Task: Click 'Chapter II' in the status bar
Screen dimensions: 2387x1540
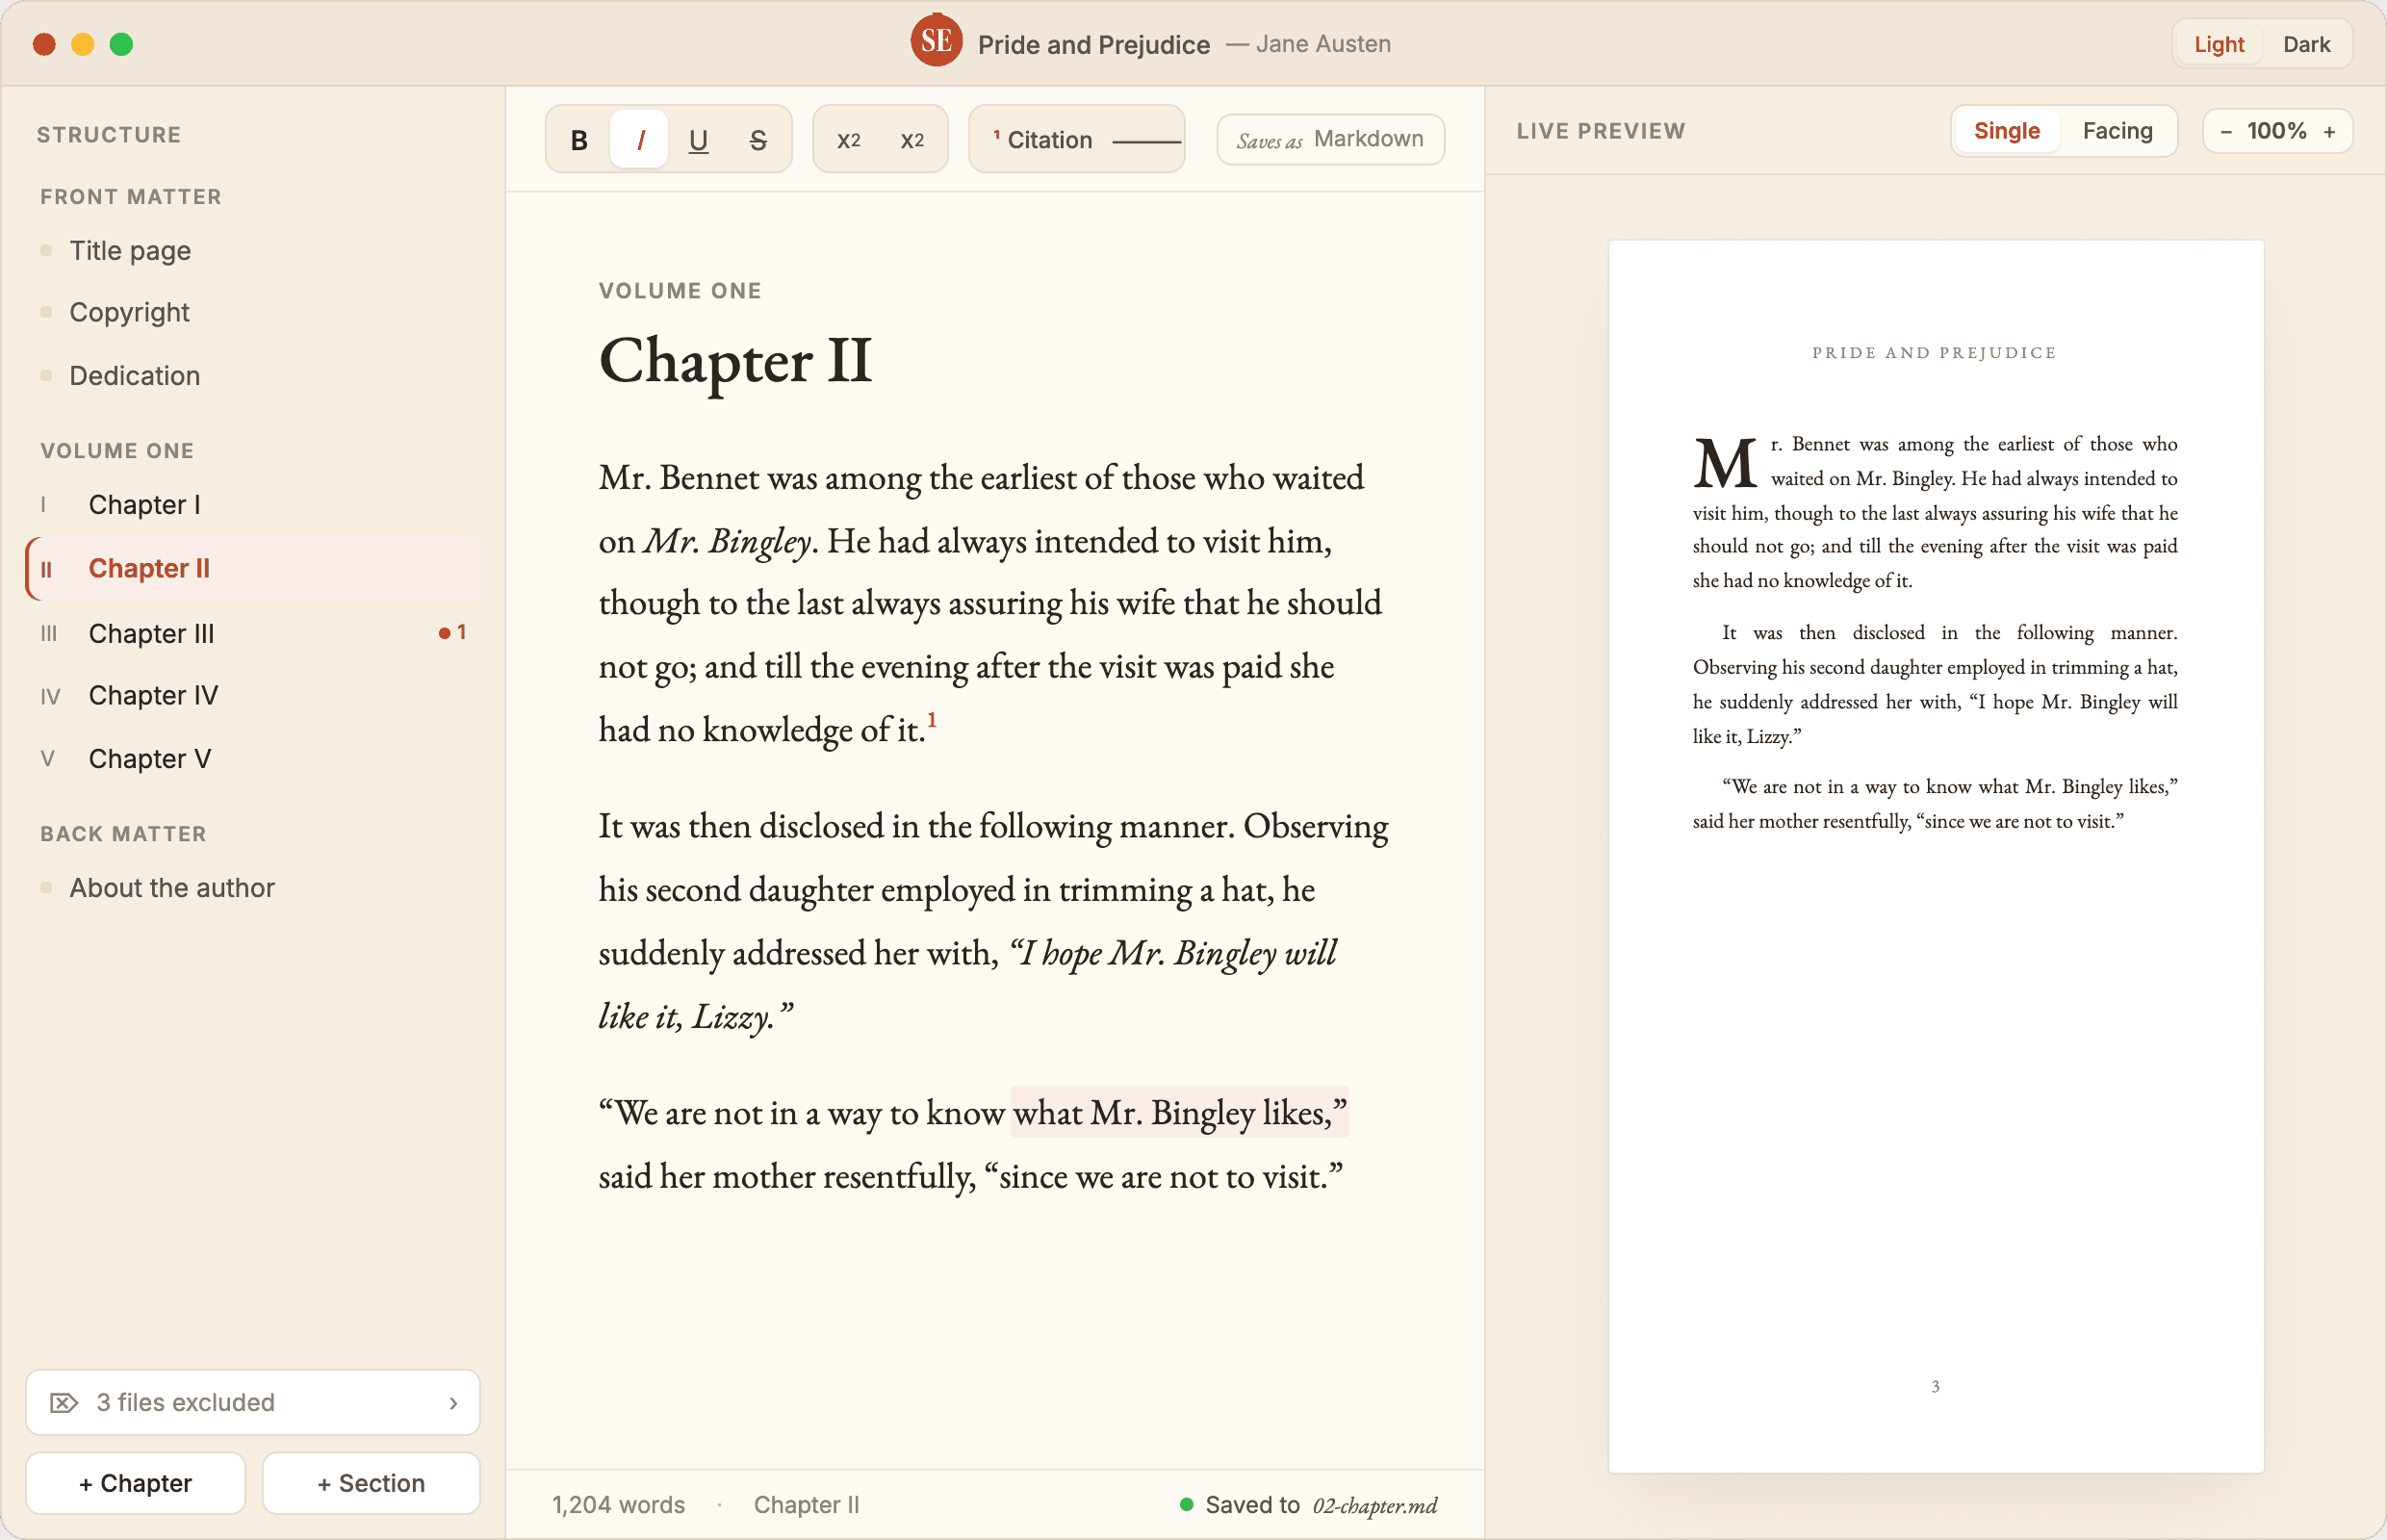Action: [x=806, y=1505]
